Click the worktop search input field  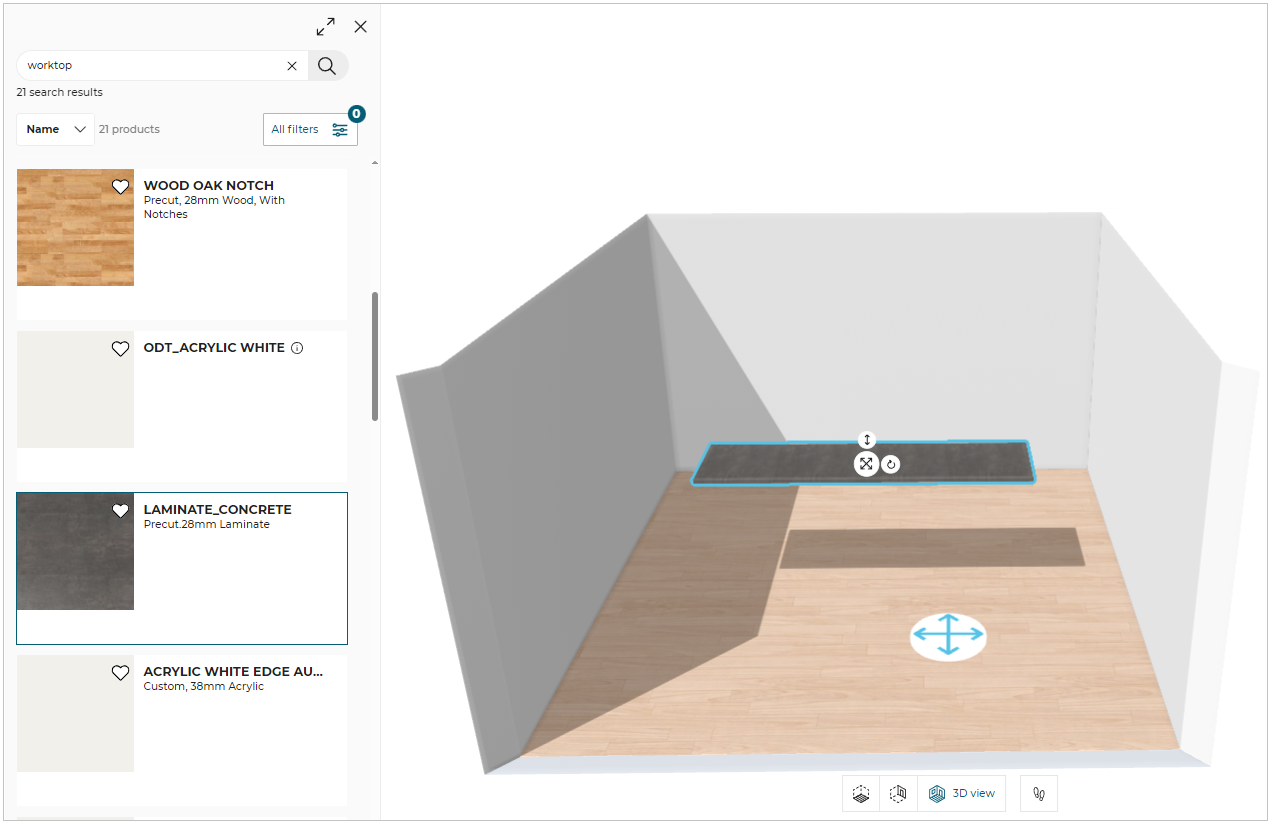point(150,66)
